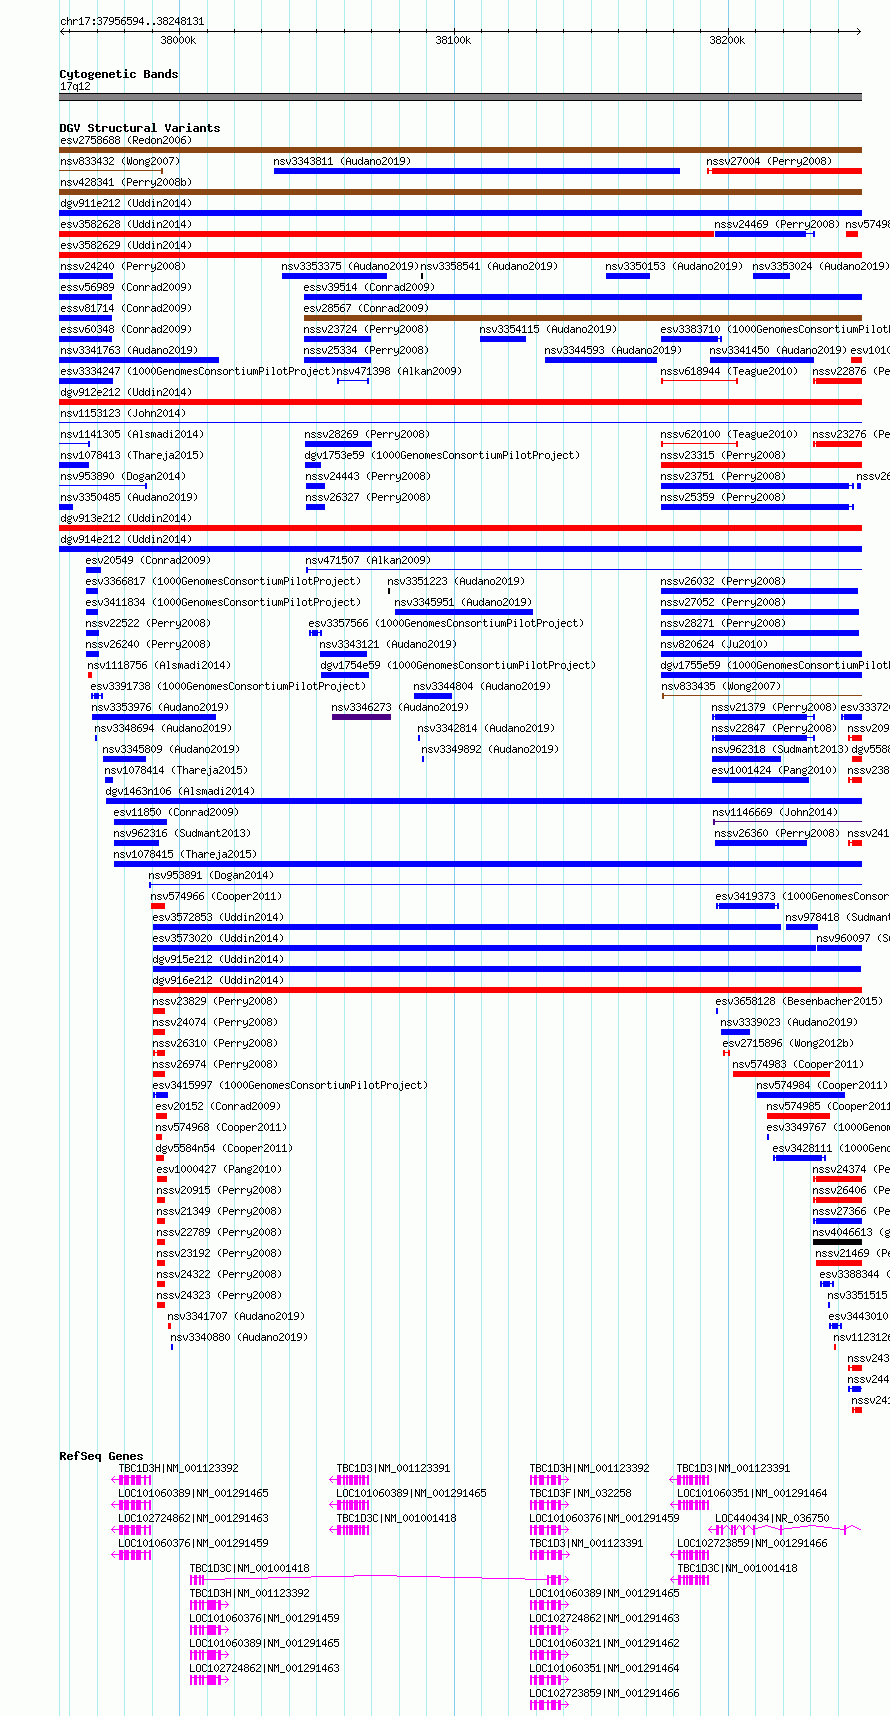This screenshot has height=1716, width=890.
Task: Click esv2715896 (Wong2012b) label
Action: coord(788,1043)
